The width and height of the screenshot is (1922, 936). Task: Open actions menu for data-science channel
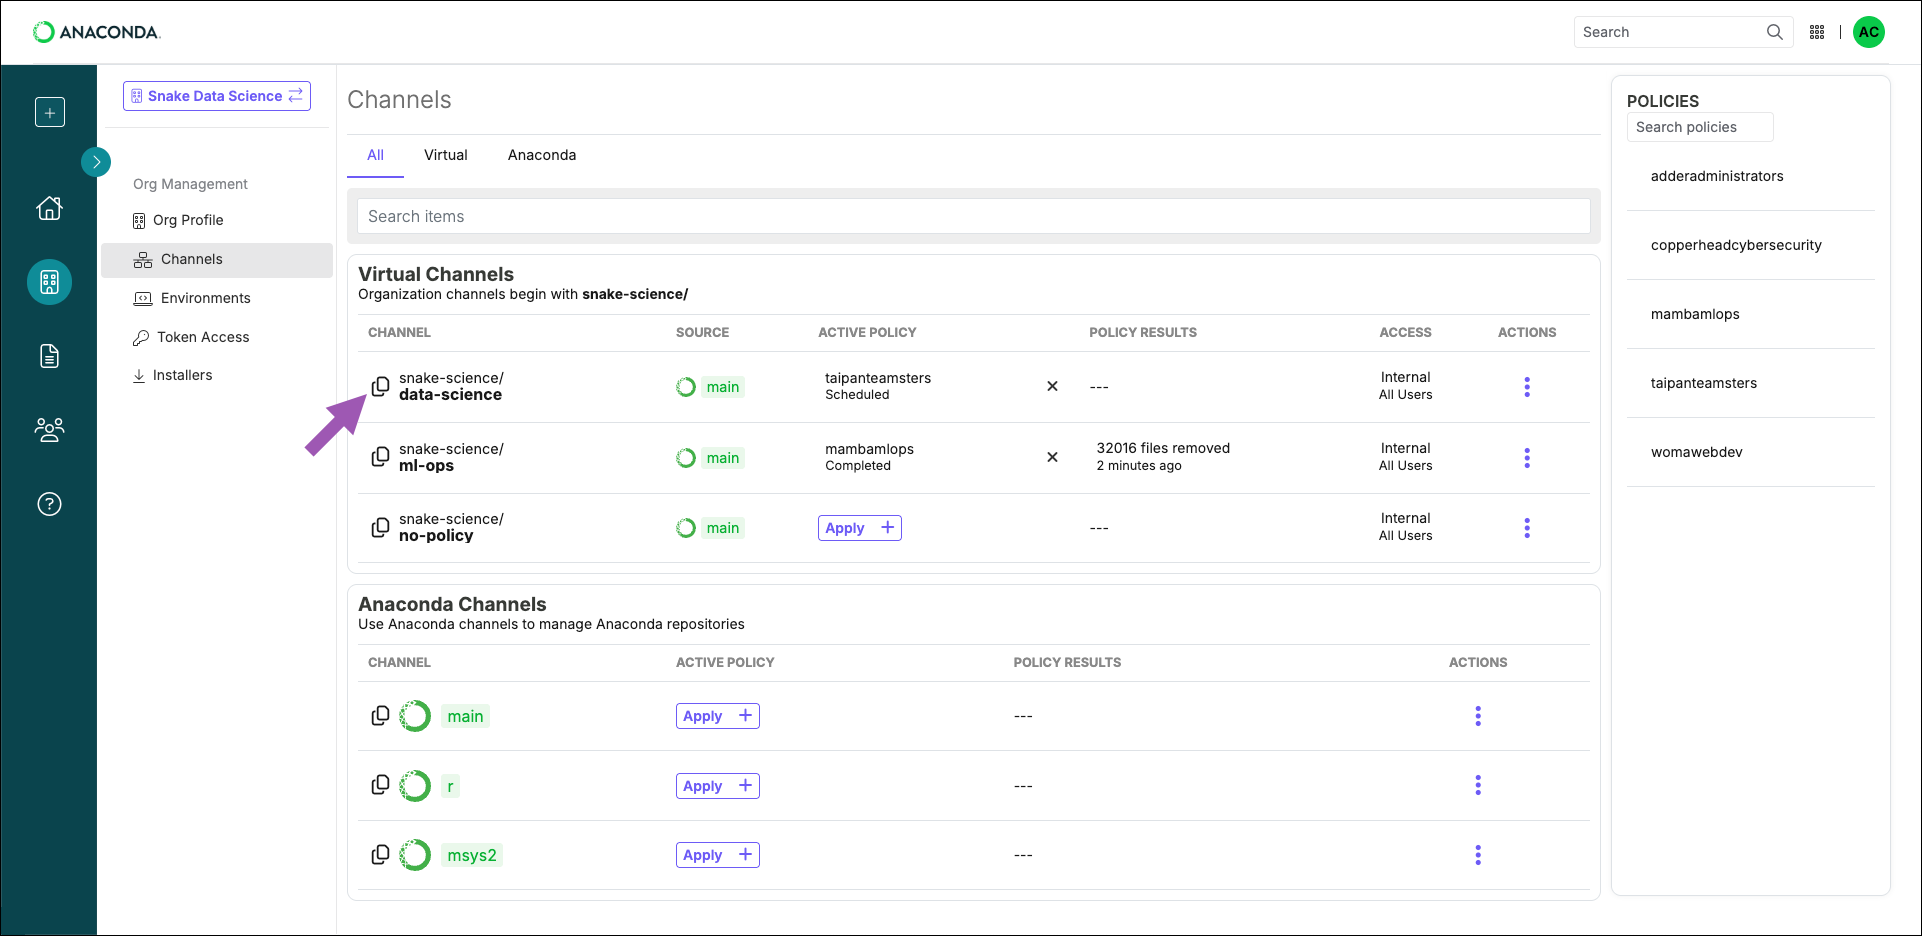[x=1527, y=387]
